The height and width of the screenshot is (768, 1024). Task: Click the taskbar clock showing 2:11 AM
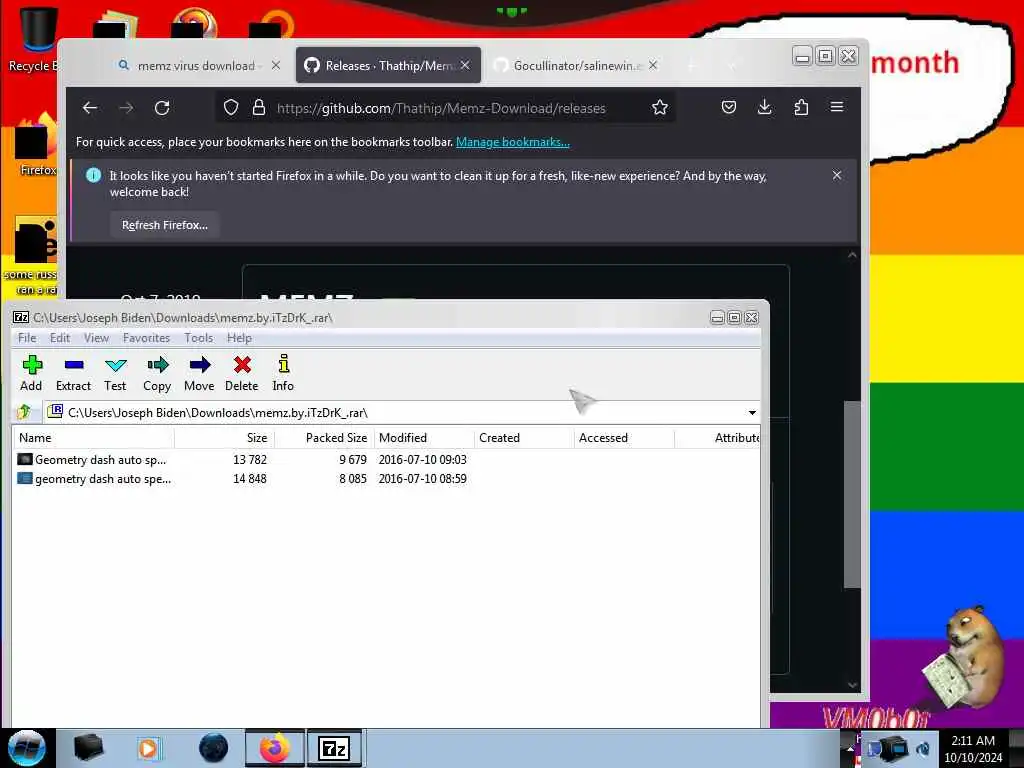point(973,748)
